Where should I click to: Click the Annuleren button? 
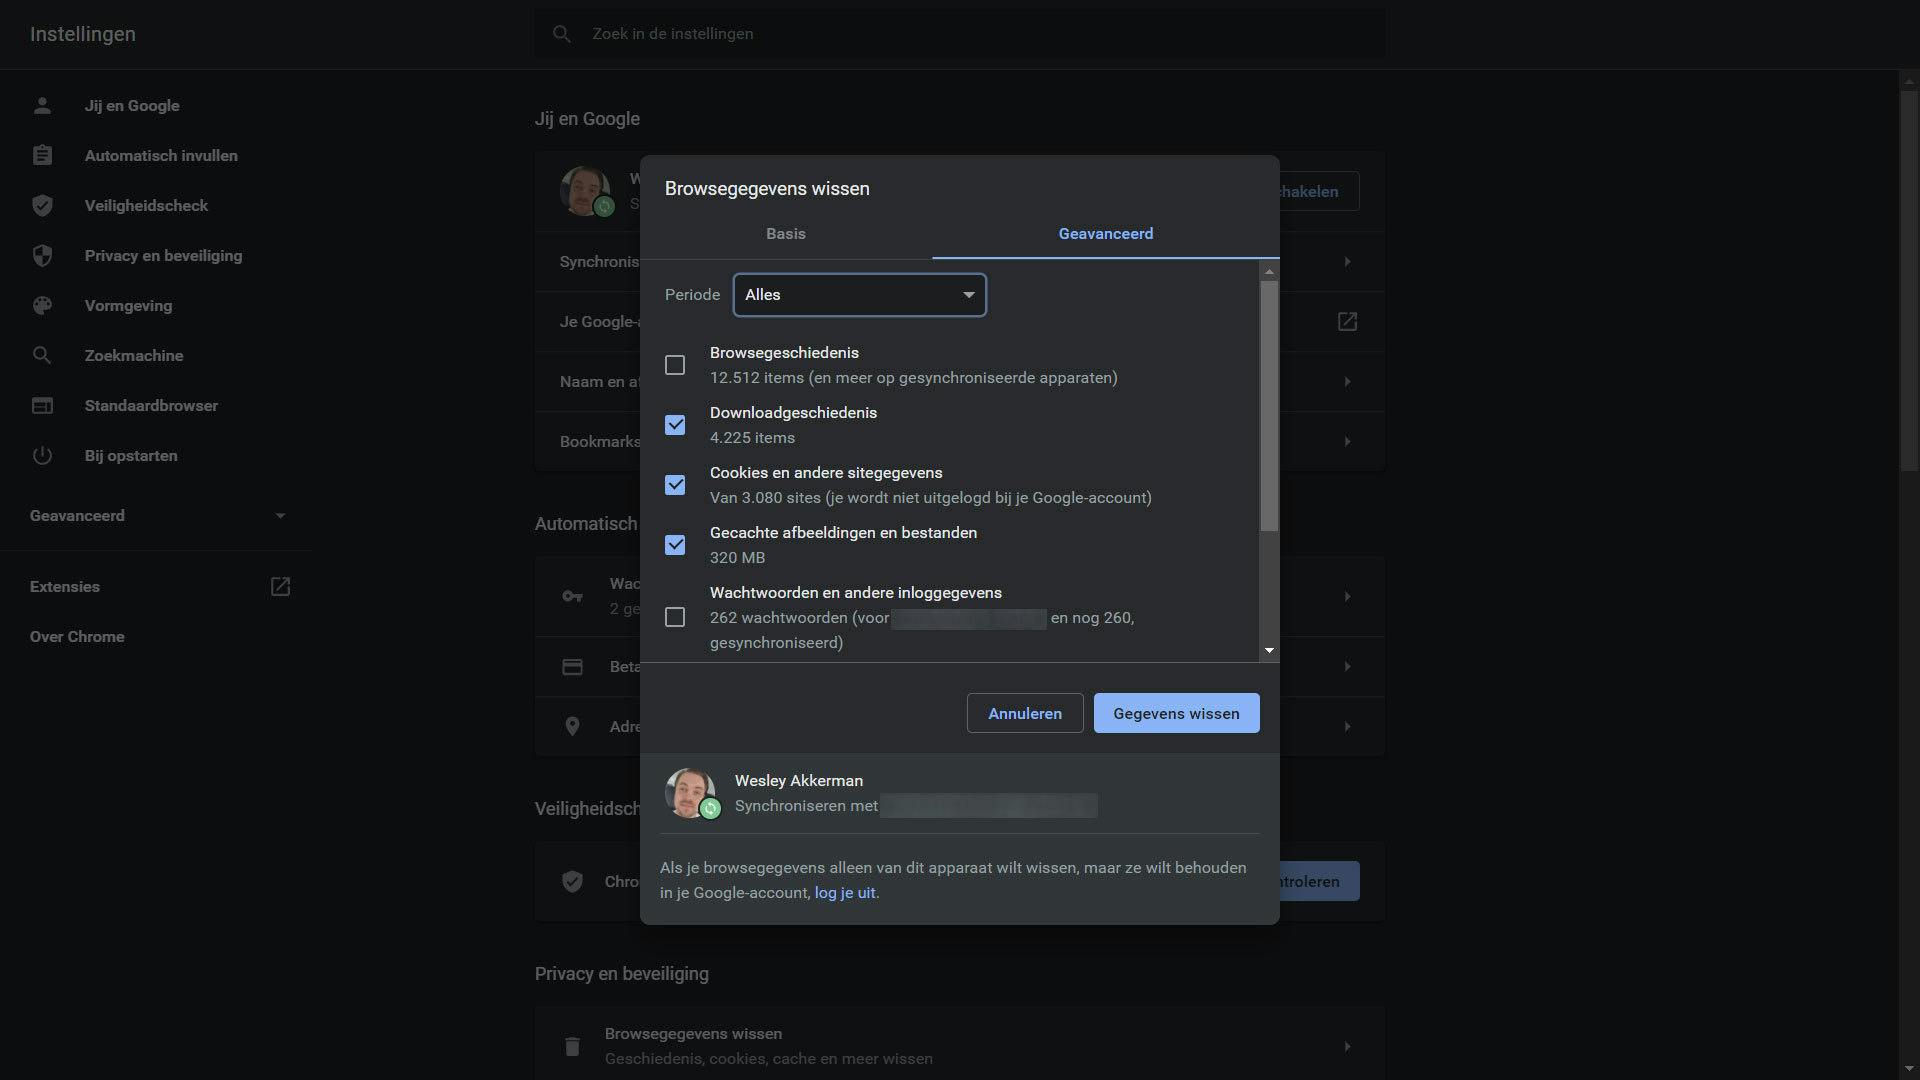1024,713
